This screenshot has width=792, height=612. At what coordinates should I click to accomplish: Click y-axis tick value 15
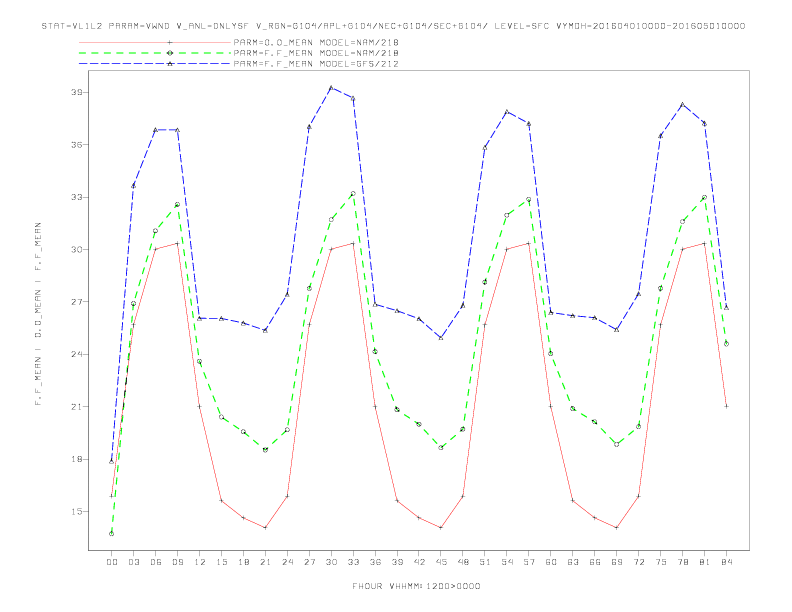[x=76, y=512]
